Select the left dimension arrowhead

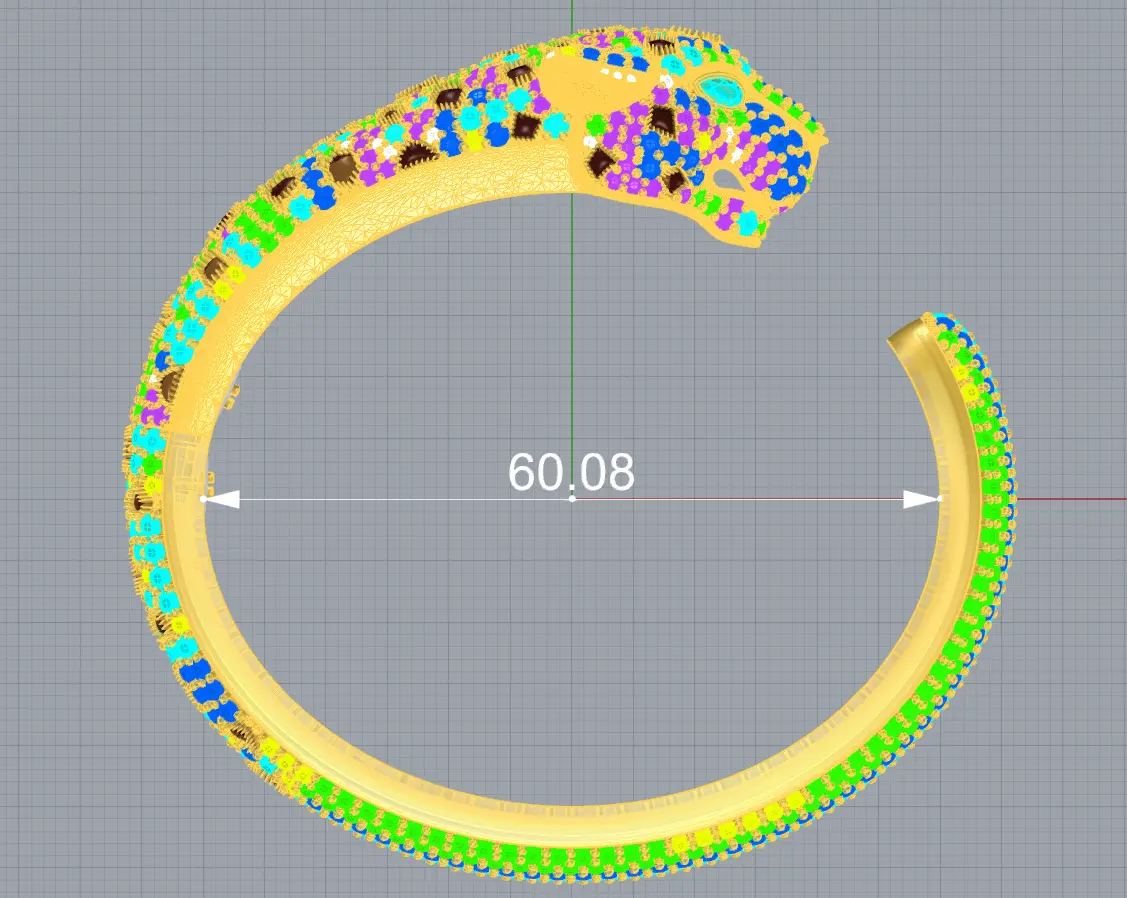coord(223,498)
